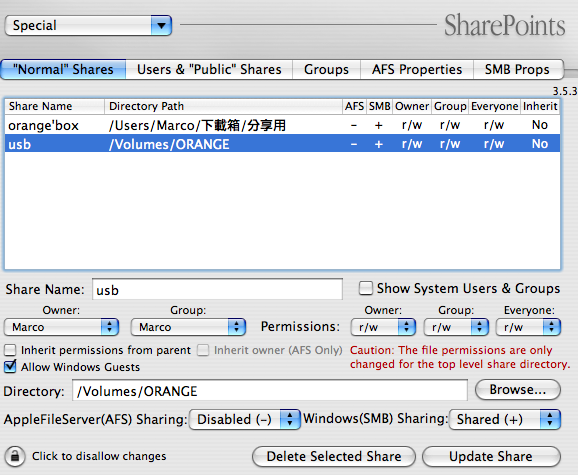Sort by Directory Path column header
Viewport: 578px width, 475px height.
click(223, 106)
